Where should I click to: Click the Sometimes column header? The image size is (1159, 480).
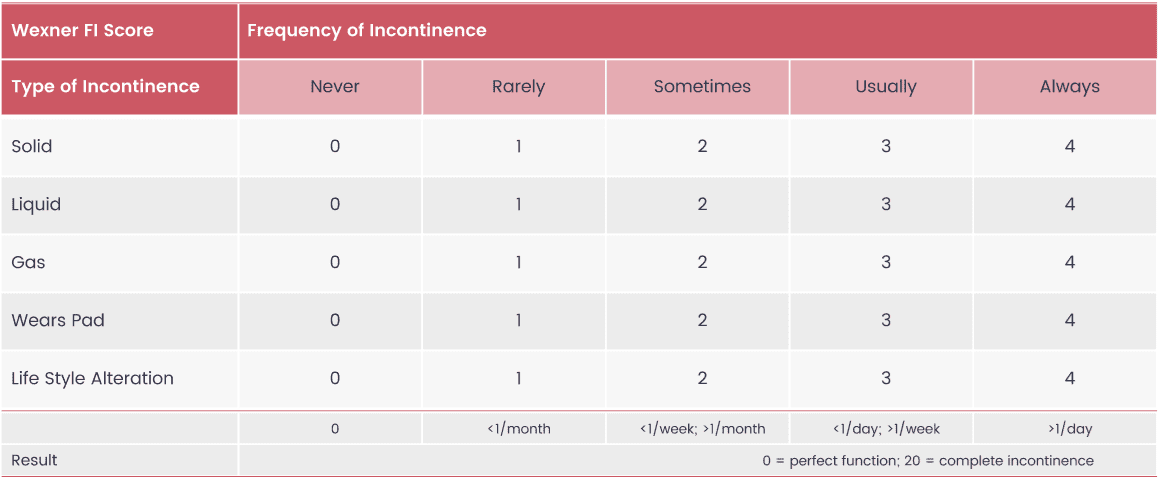click(702, 87)
